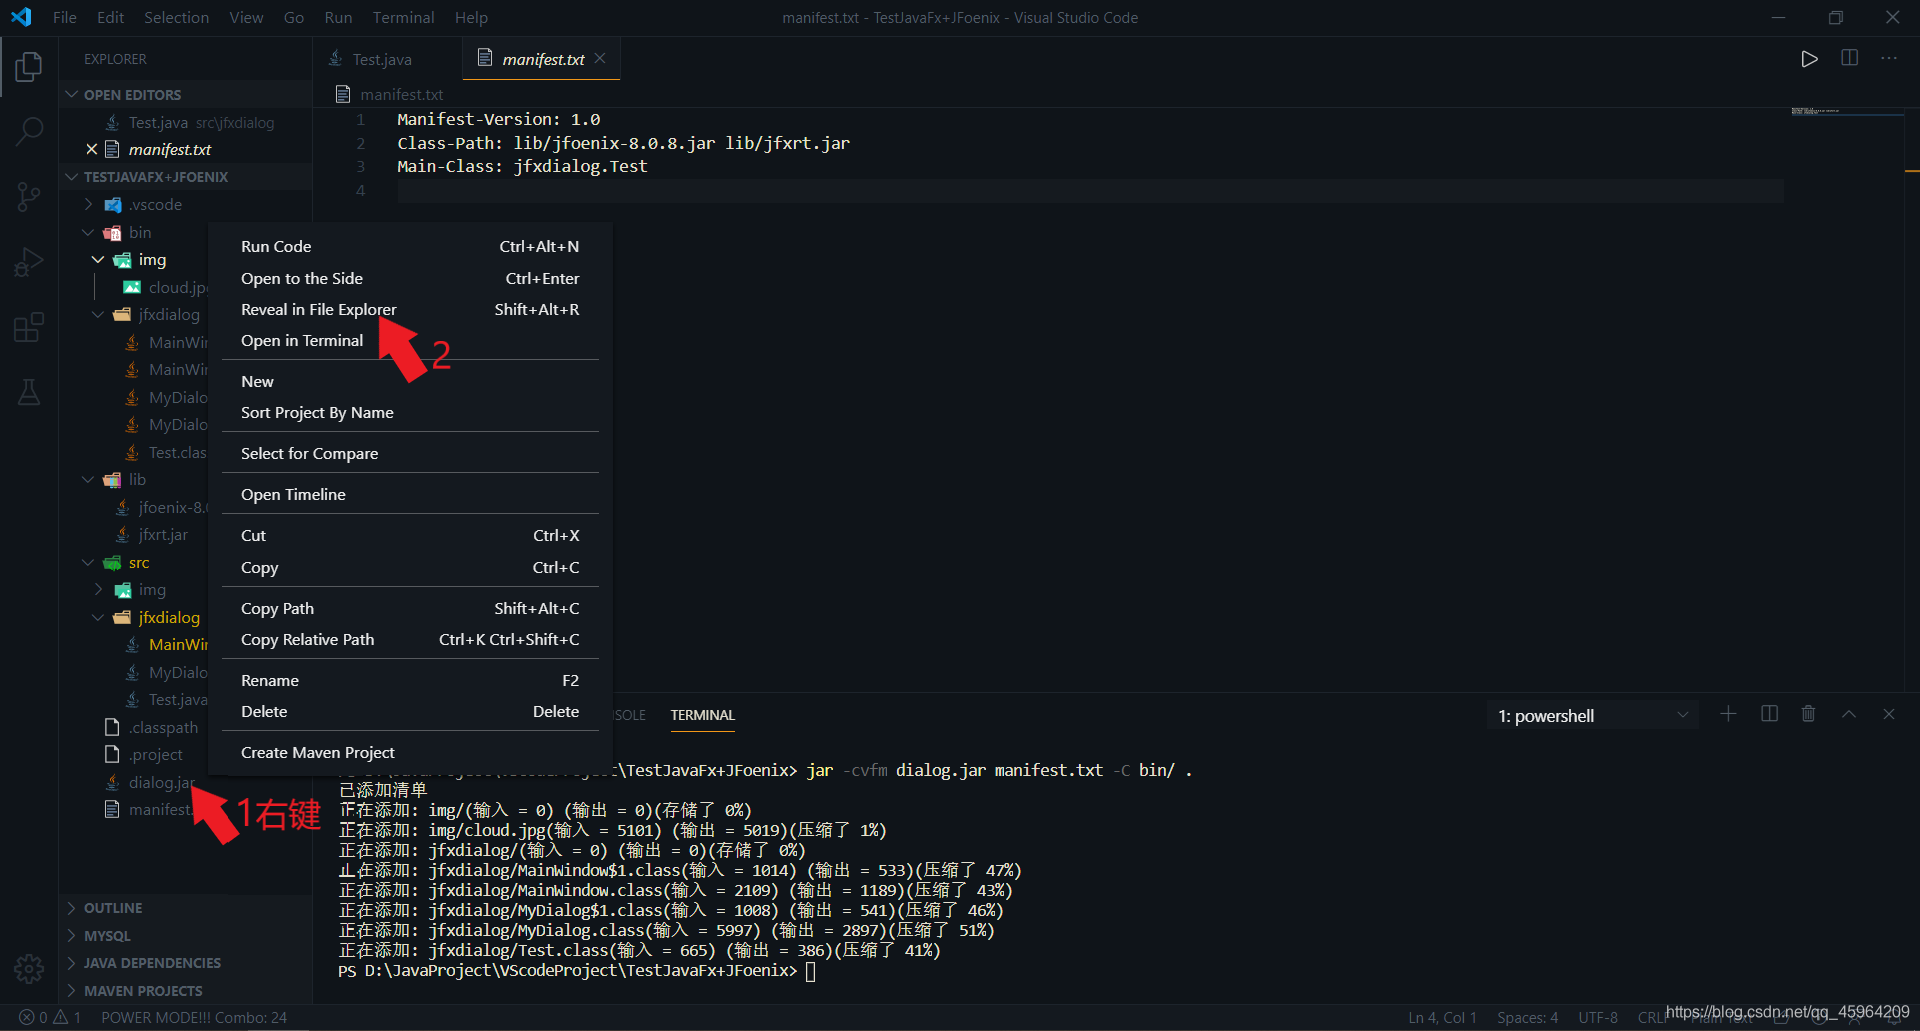Open the Go menu
The width and height of the screenshot is (1920, 1031).
click(294, 17)
